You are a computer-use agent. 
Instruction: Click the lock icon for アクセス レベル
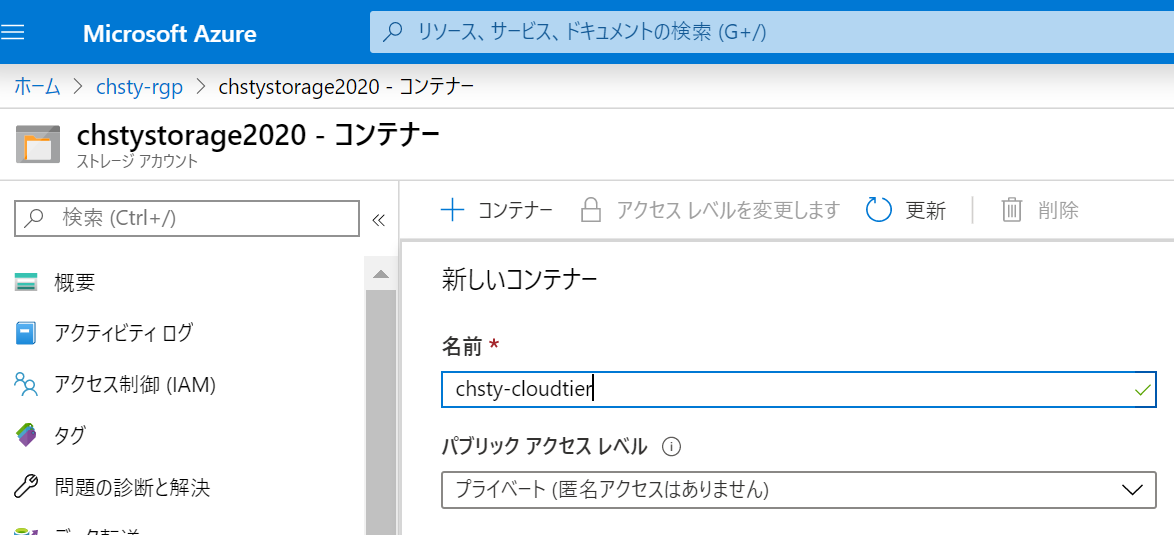point(591,210)
